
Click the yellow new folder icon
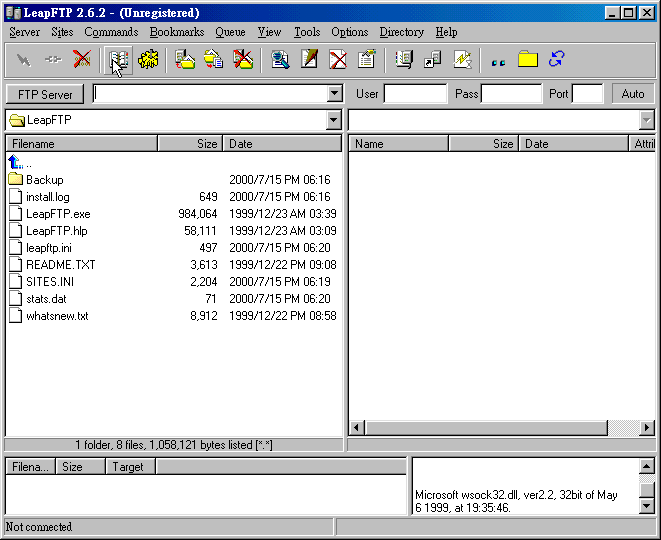coord(528,59)
